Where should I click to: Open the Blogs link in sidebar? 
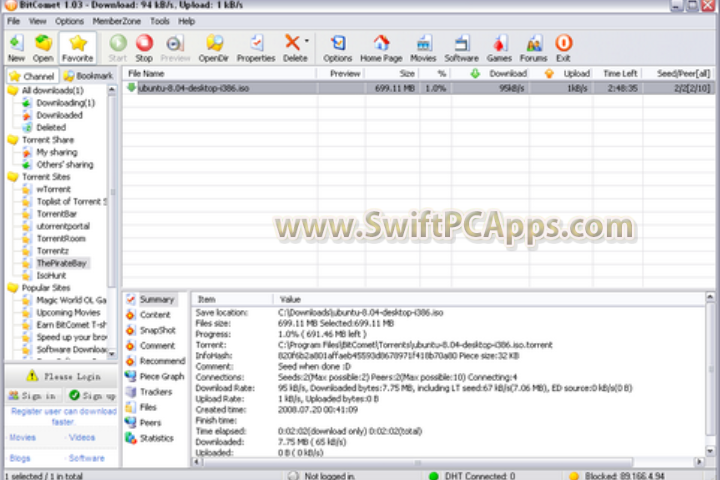(20, 458)
